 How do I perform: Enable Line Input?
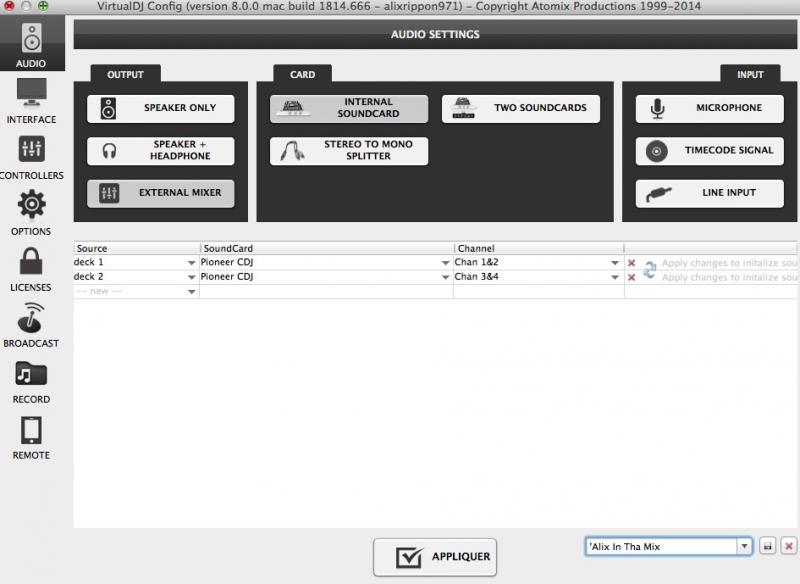(710, 193)
